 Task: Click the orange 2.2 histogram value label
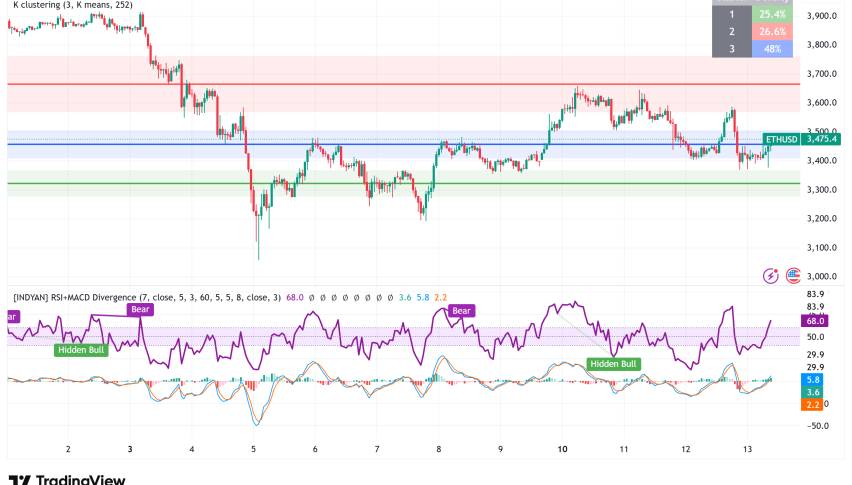click(815, 404)
